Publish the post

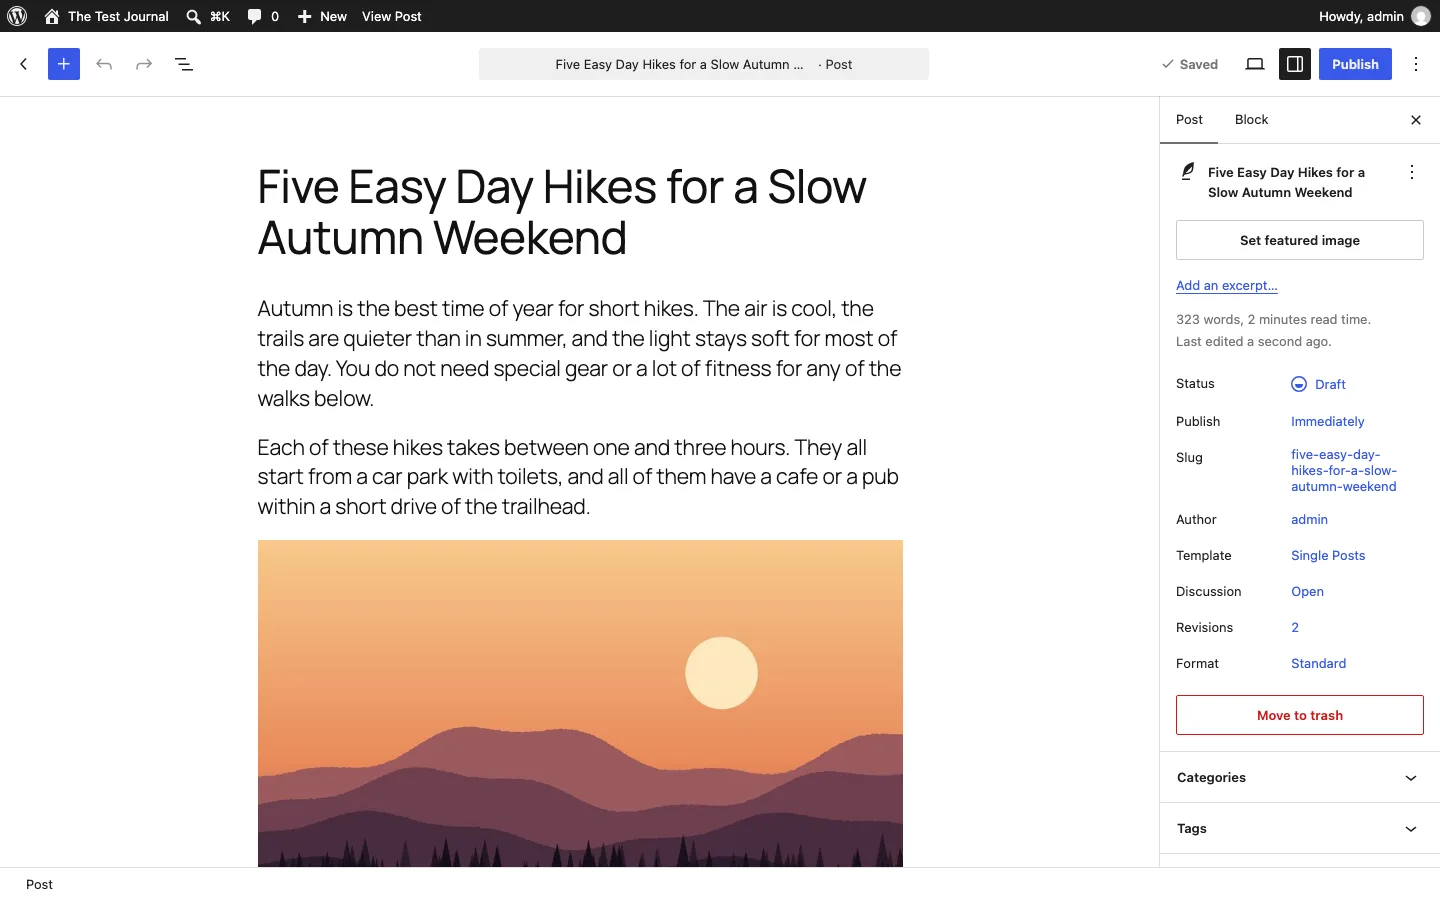pos(1355,64)
